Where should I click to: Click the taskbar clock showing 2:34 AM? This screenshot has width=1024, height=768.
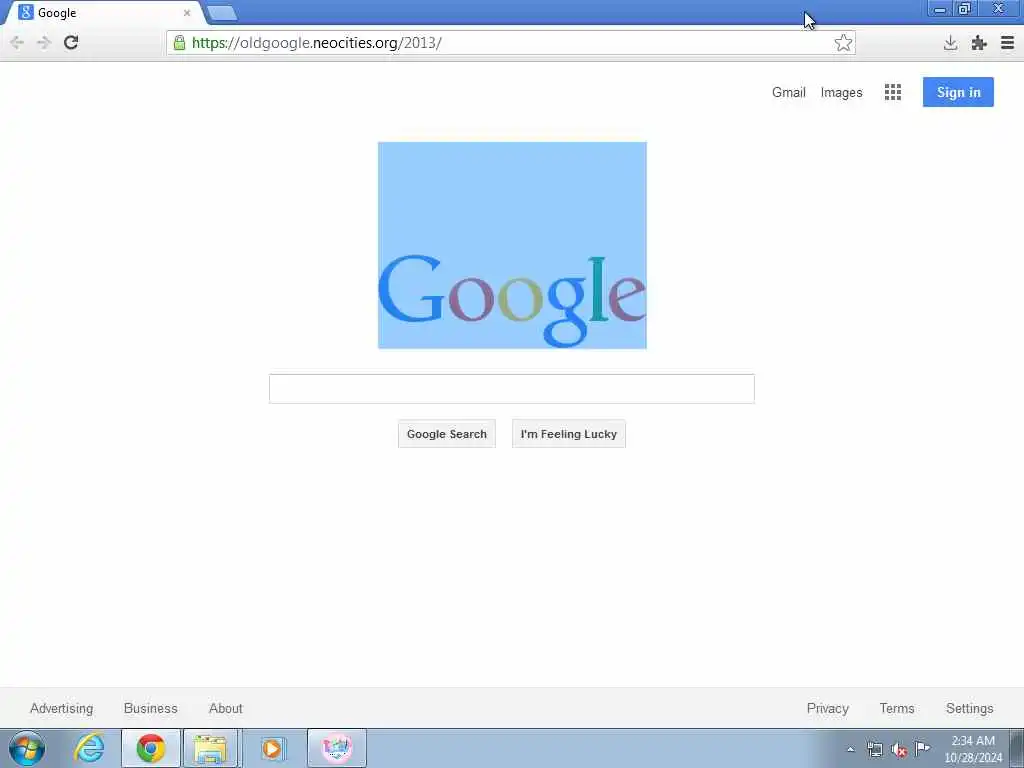click(973, 749)
